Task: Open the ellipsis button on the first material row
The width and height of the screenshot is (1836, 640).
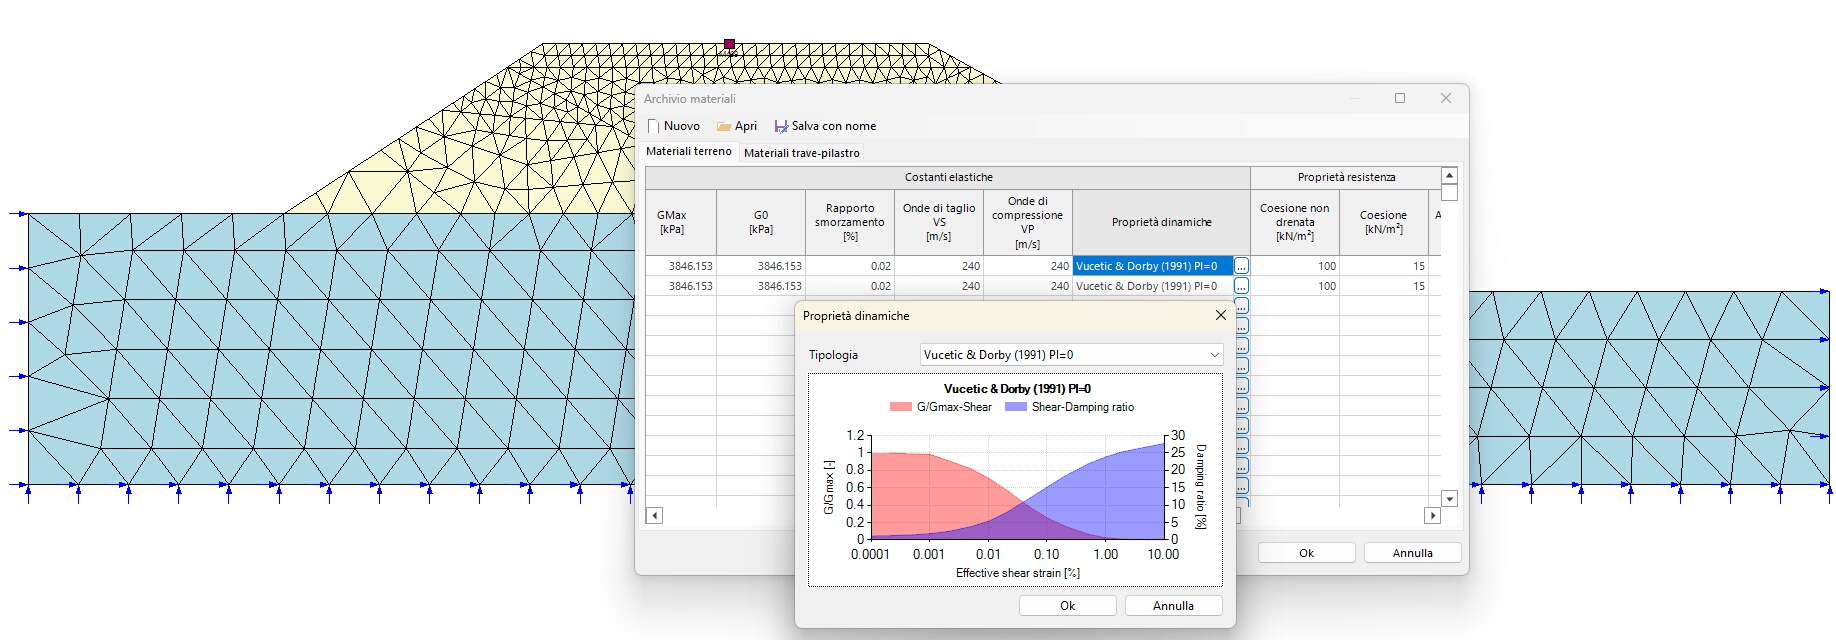Action: click(1241, 266)
